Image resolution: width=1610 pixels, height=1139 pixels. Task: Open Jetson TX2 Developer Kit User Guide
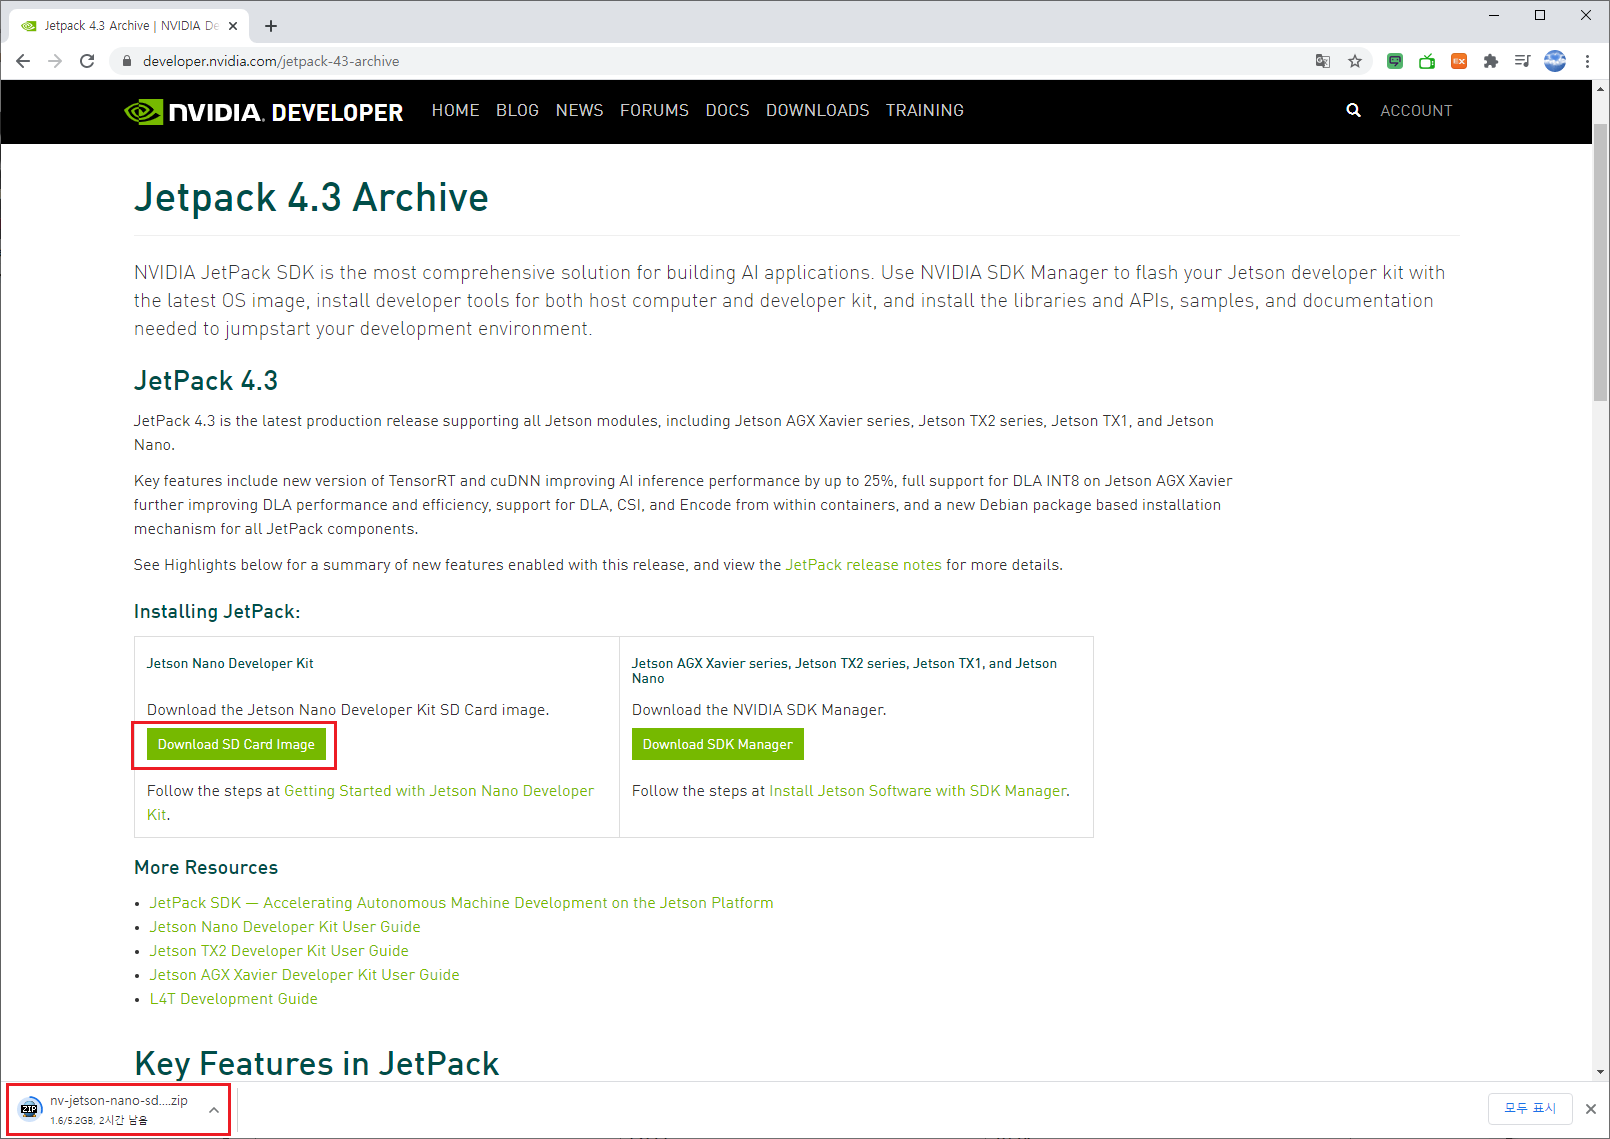[x=279, y=951]
